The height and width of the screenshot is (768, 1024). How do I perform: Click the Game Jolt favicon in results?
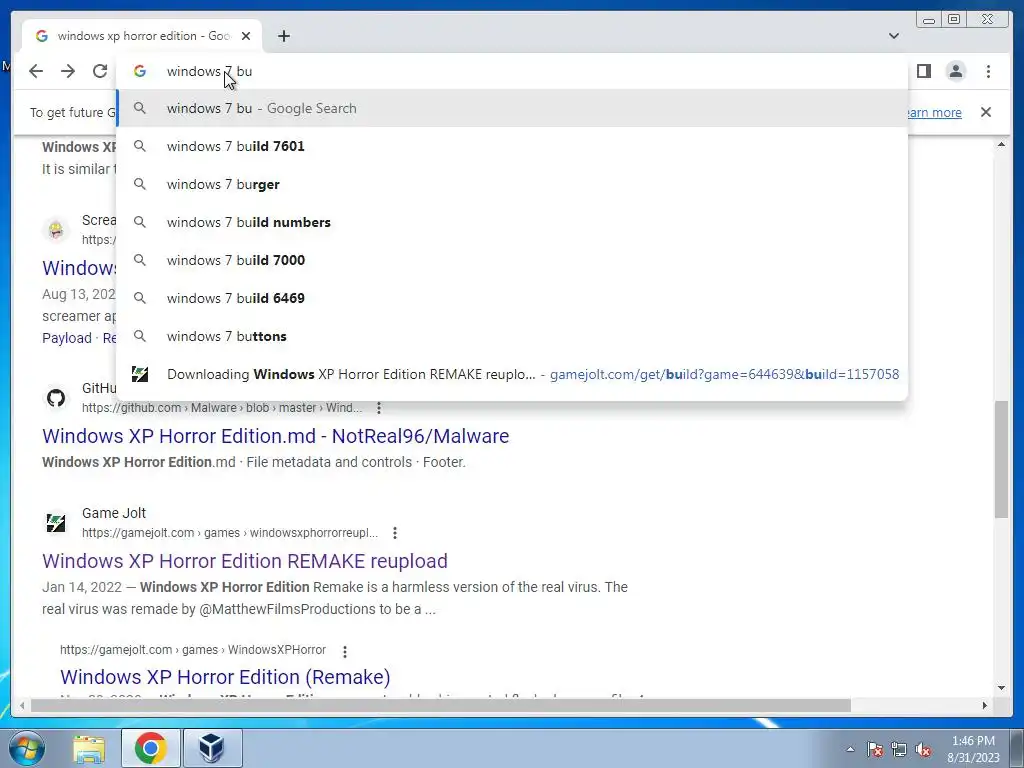tap(56, 522)
